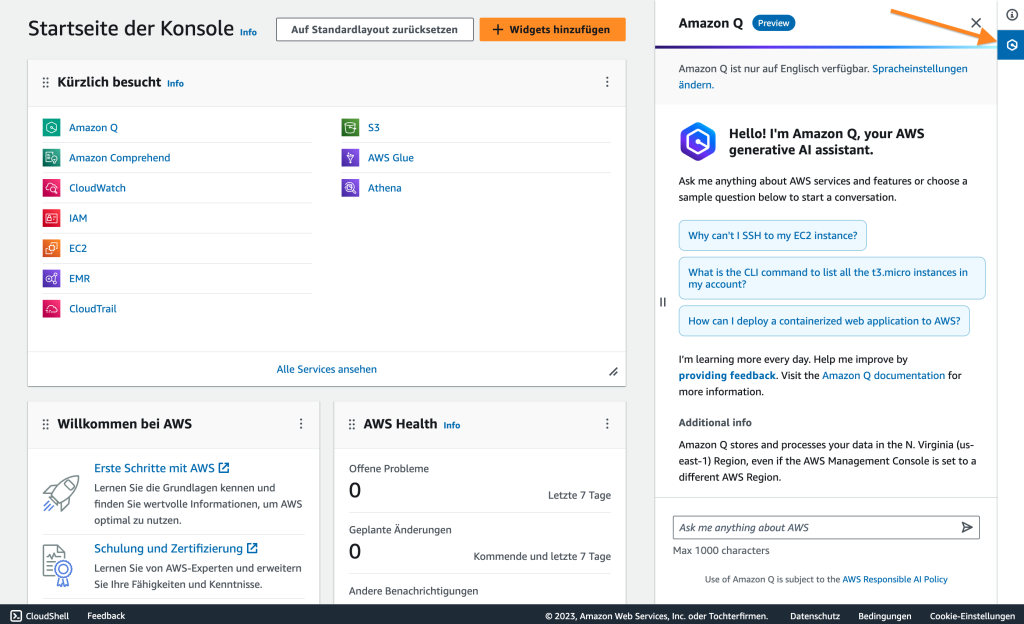1024x624 pixels.
Task: Click the Widgets hinzufügen button
Action: click(x=552, y=29)
